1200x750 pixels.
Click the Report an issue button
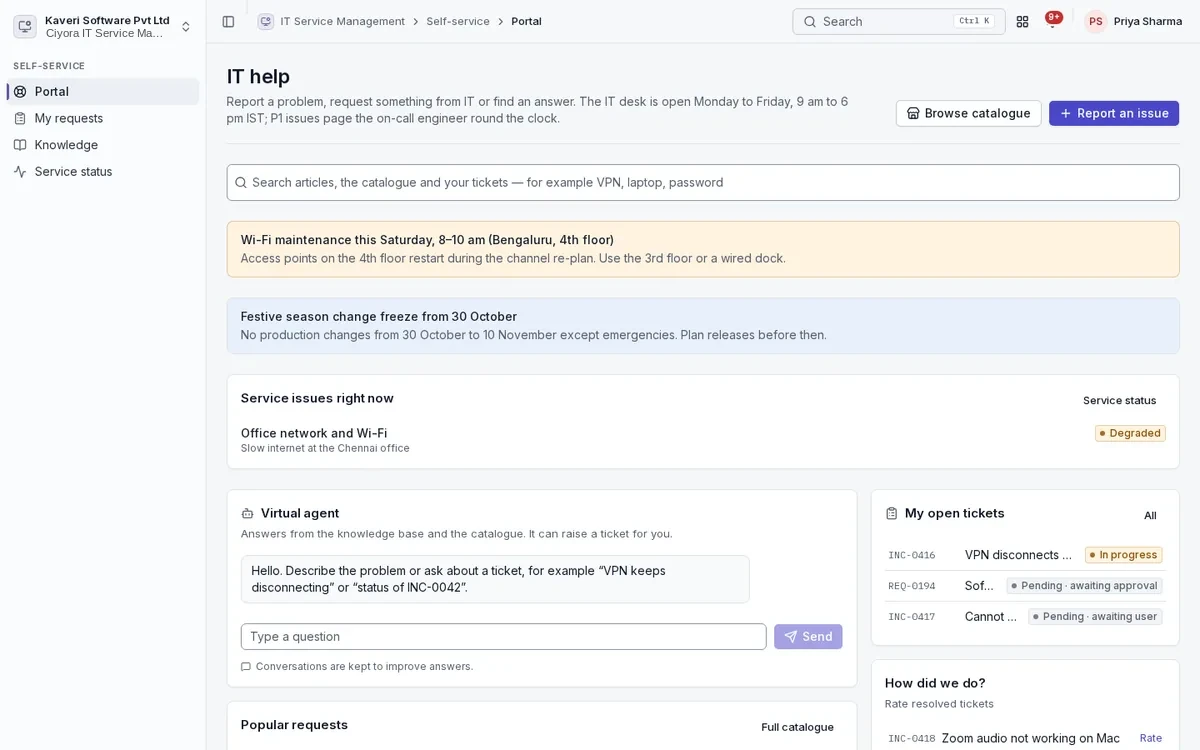coord(1114,113)
